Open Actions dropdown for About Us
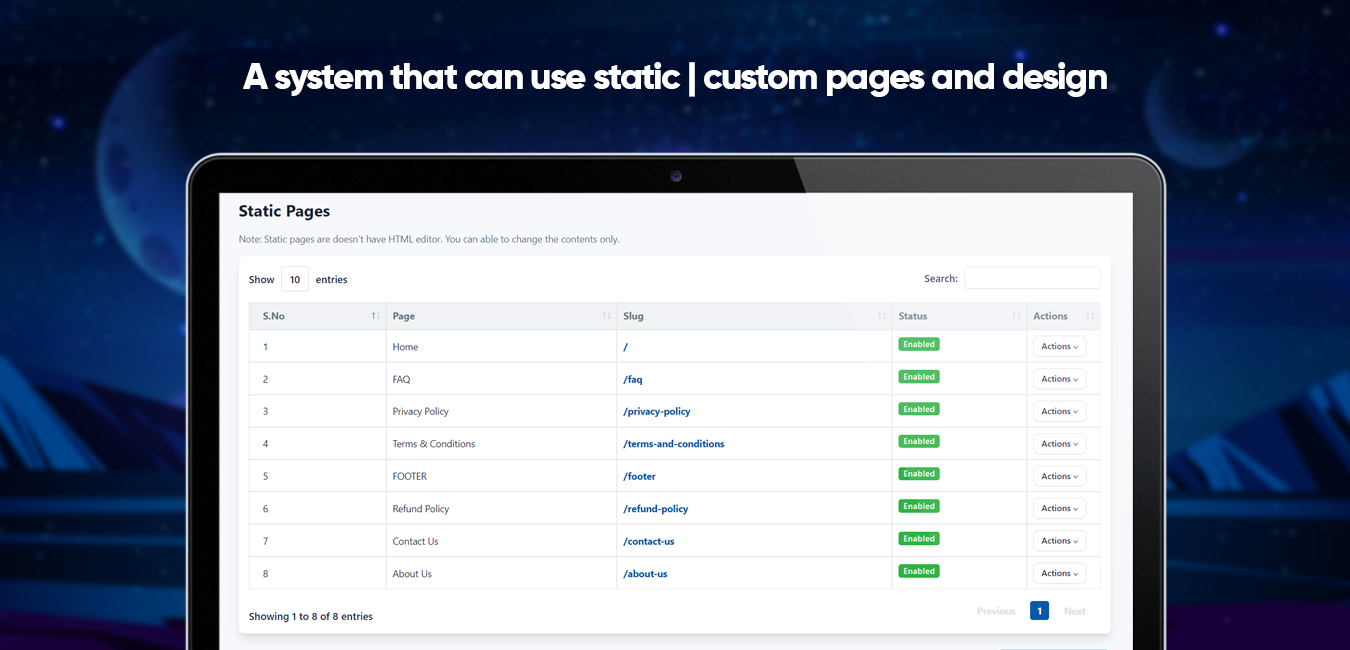1350x650 pixels. pyautogui.click(x=1059, y=573)
